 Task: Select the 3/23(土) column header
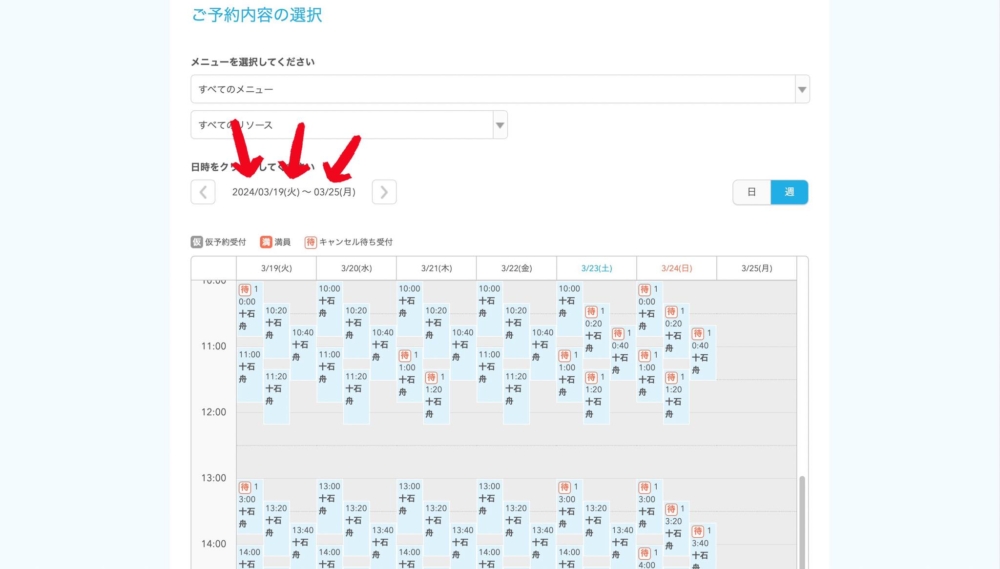(x=596, y=268)
